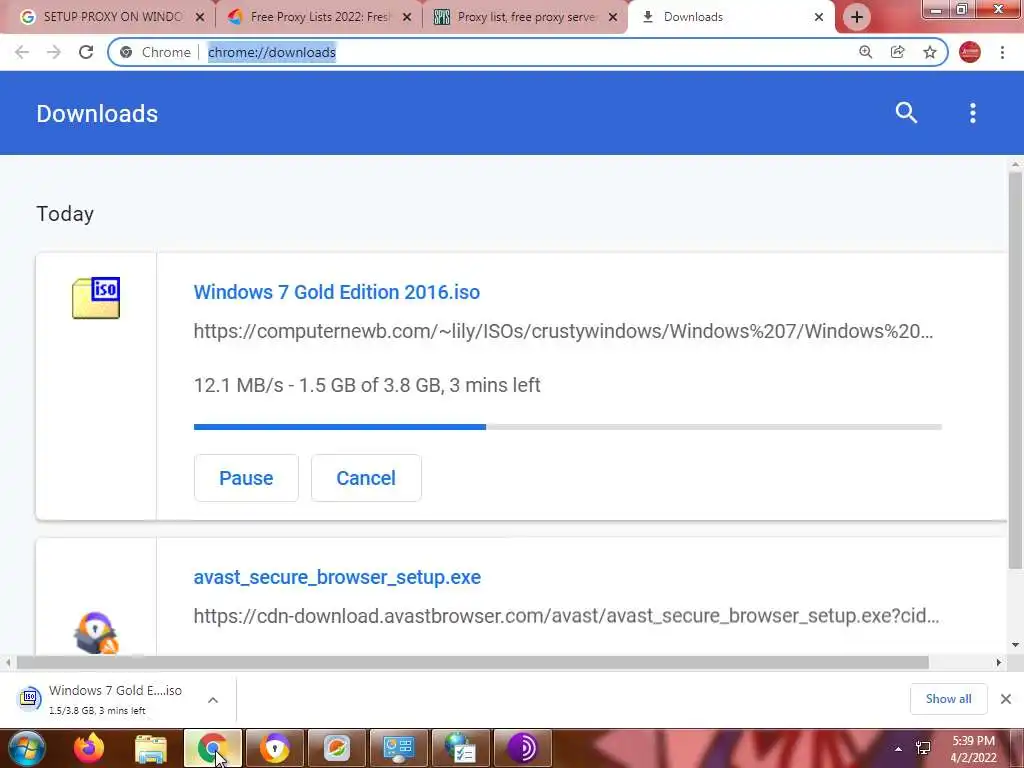1024x768 pixels.
Task: Click the Windows 7 Gold E....iso shelf item
Action: [116, 699]
